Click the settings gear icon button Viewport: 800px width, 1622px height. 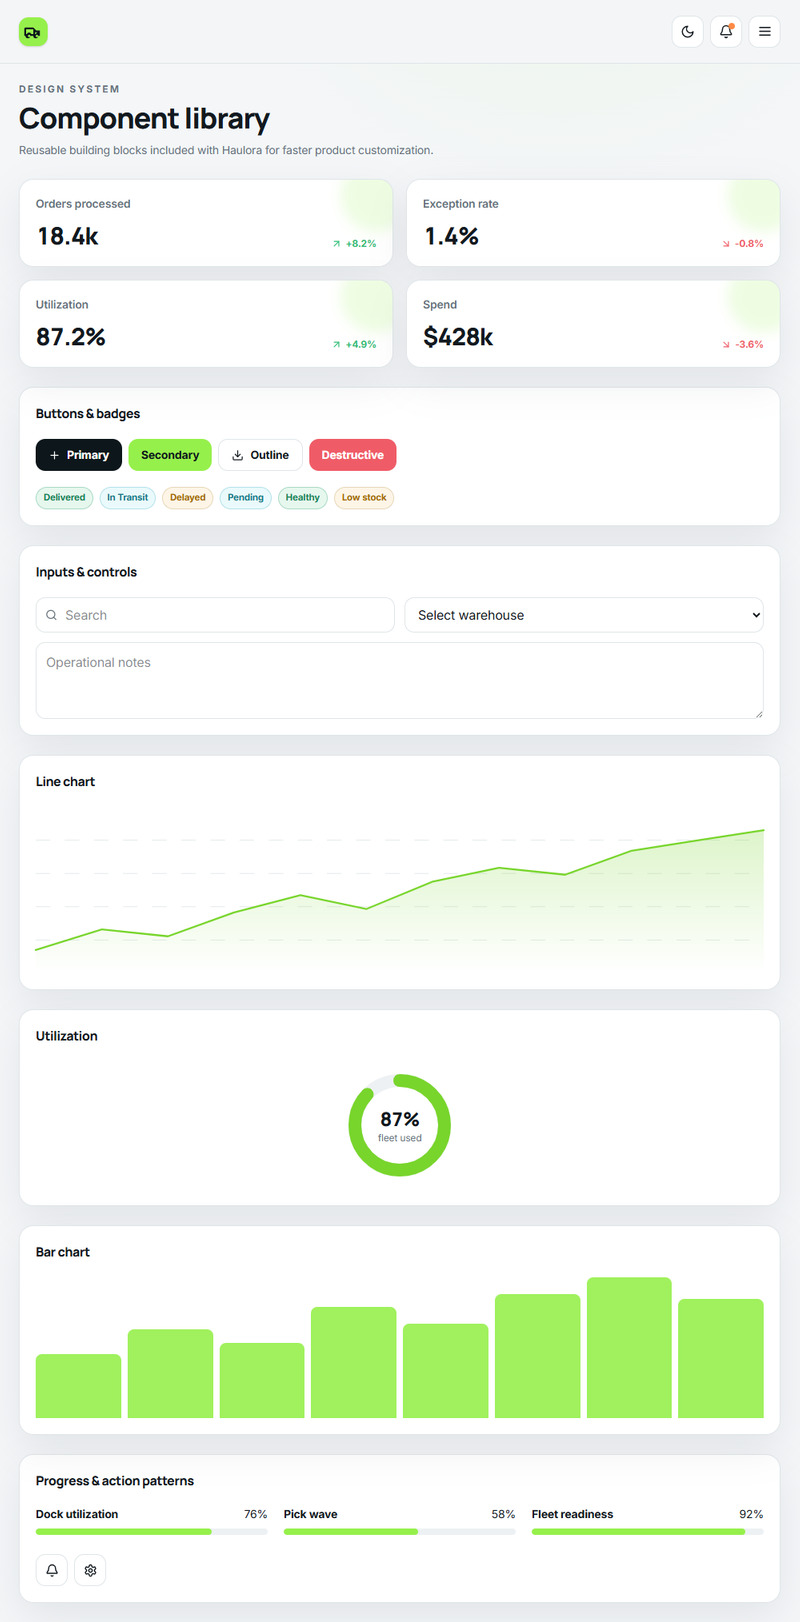(90, 1570)
